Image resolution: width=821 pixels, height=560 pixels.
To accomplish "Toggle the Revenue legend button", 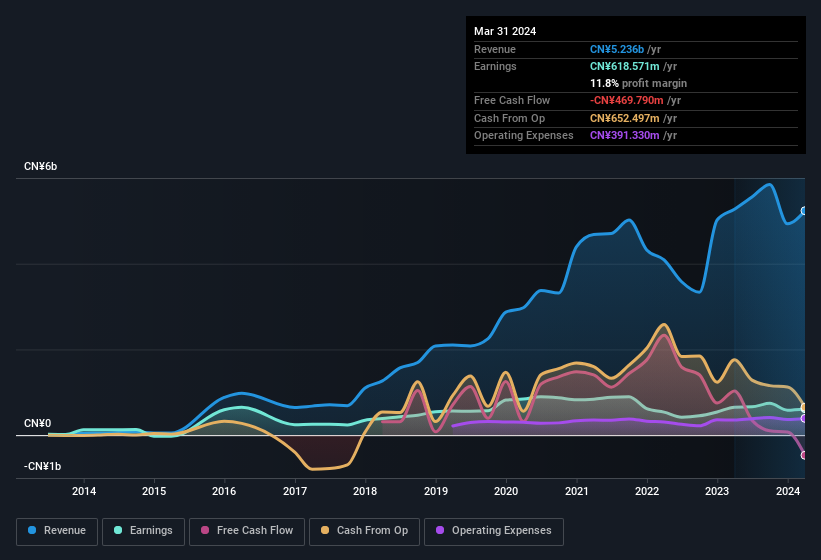I will 57,531.
